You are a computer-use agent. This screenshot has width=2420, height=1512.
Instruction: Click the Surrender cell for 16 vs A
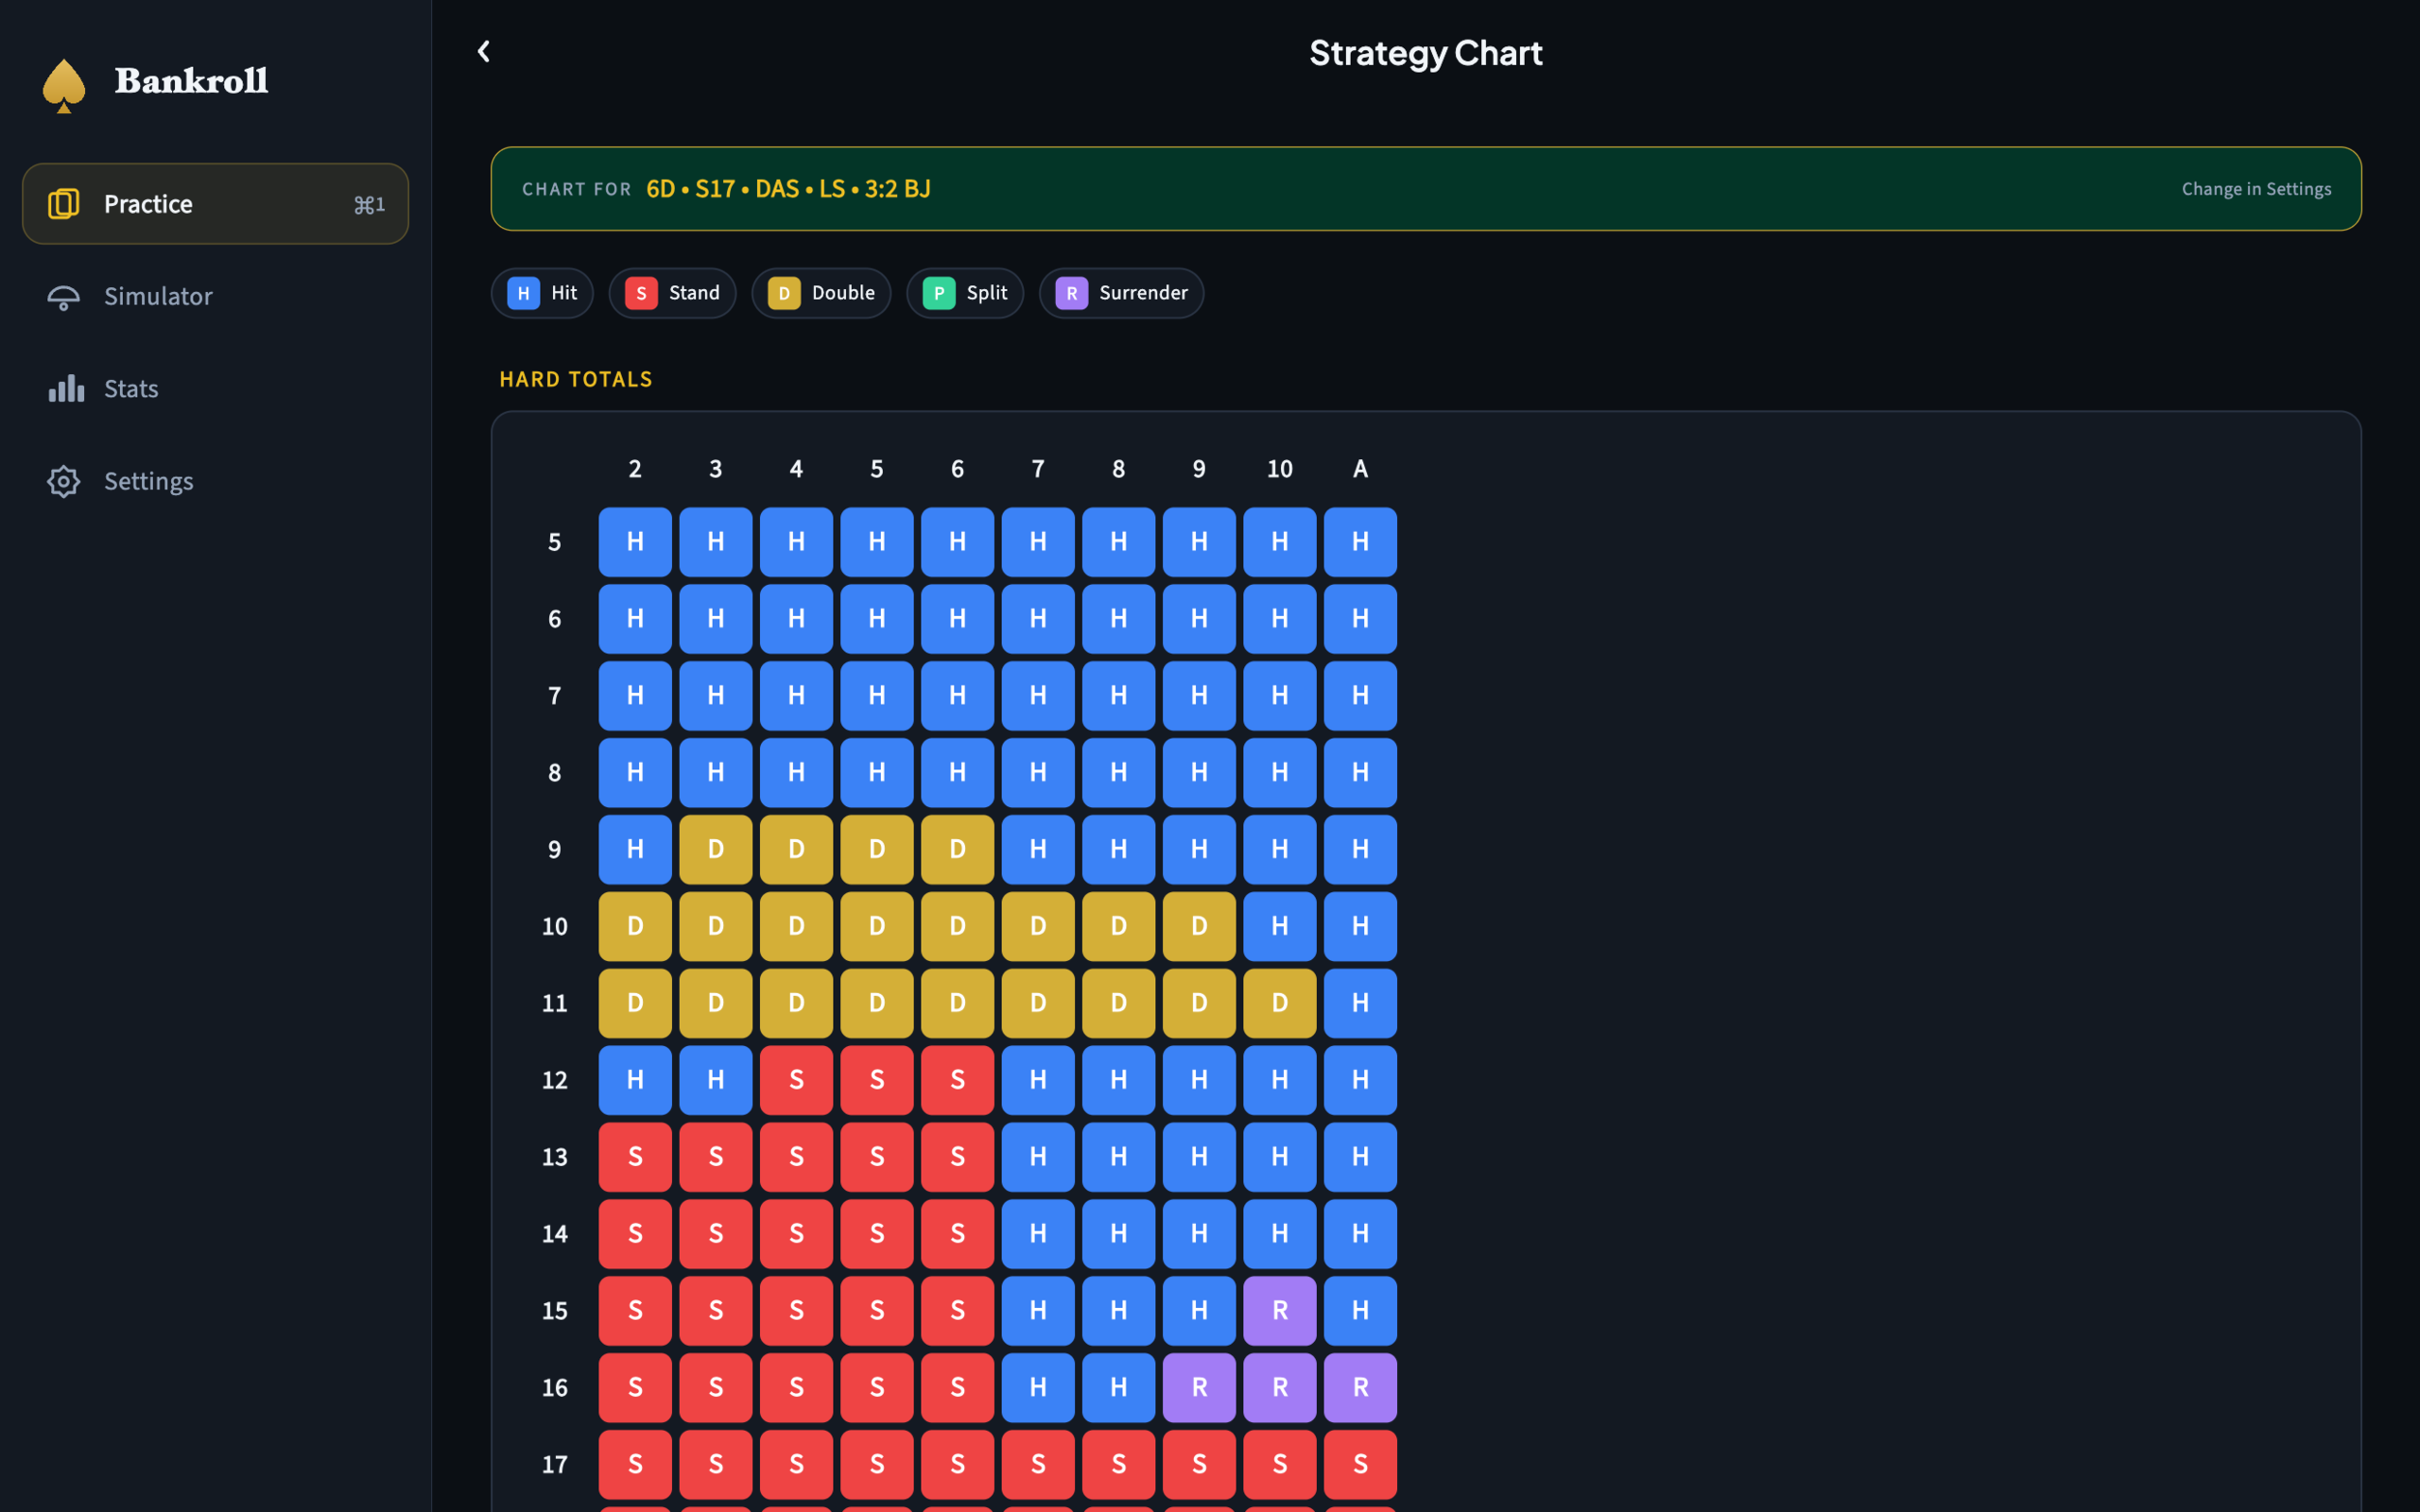coord(1360,1388)
